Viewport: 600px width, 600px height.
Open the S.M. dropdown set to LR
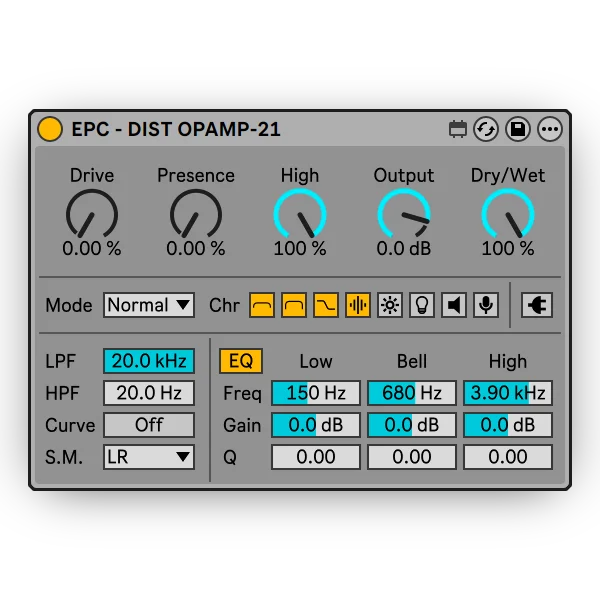(x=149, y=457)
